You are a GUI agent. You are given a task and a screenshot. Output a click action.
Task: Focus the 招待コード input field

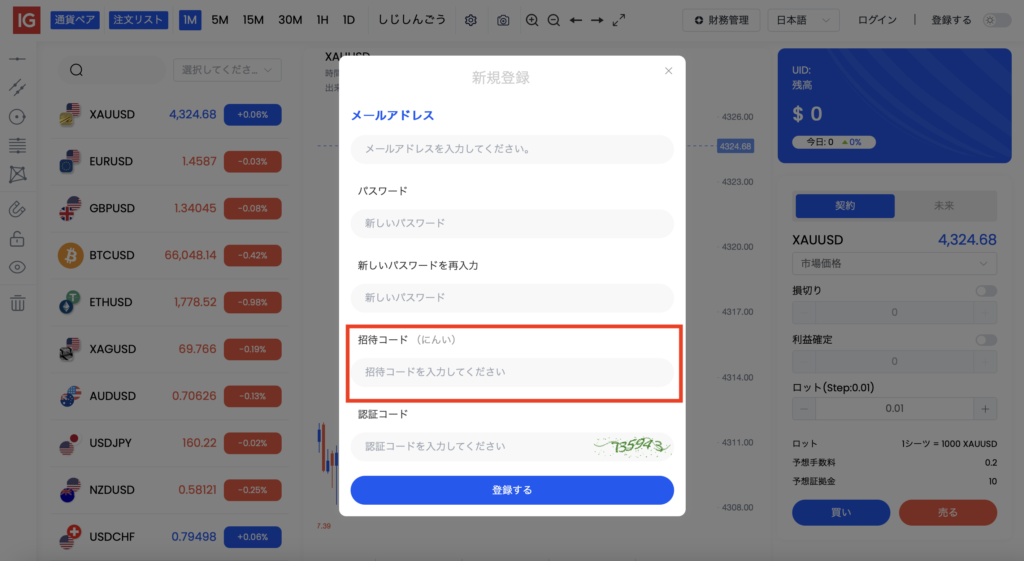point(512,372)
